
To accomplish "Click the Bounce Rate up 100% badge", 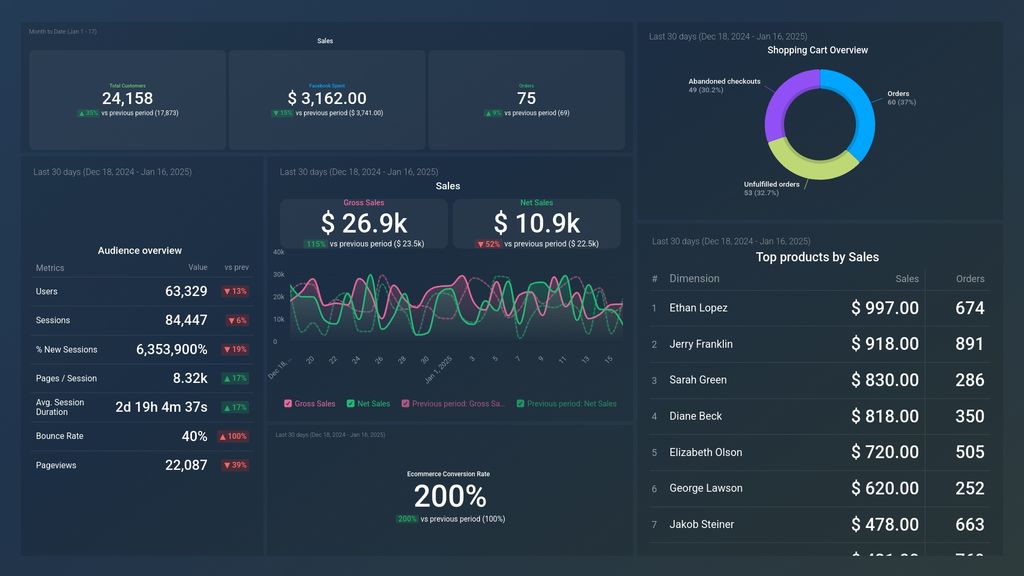I will click(x=233, y=436).
